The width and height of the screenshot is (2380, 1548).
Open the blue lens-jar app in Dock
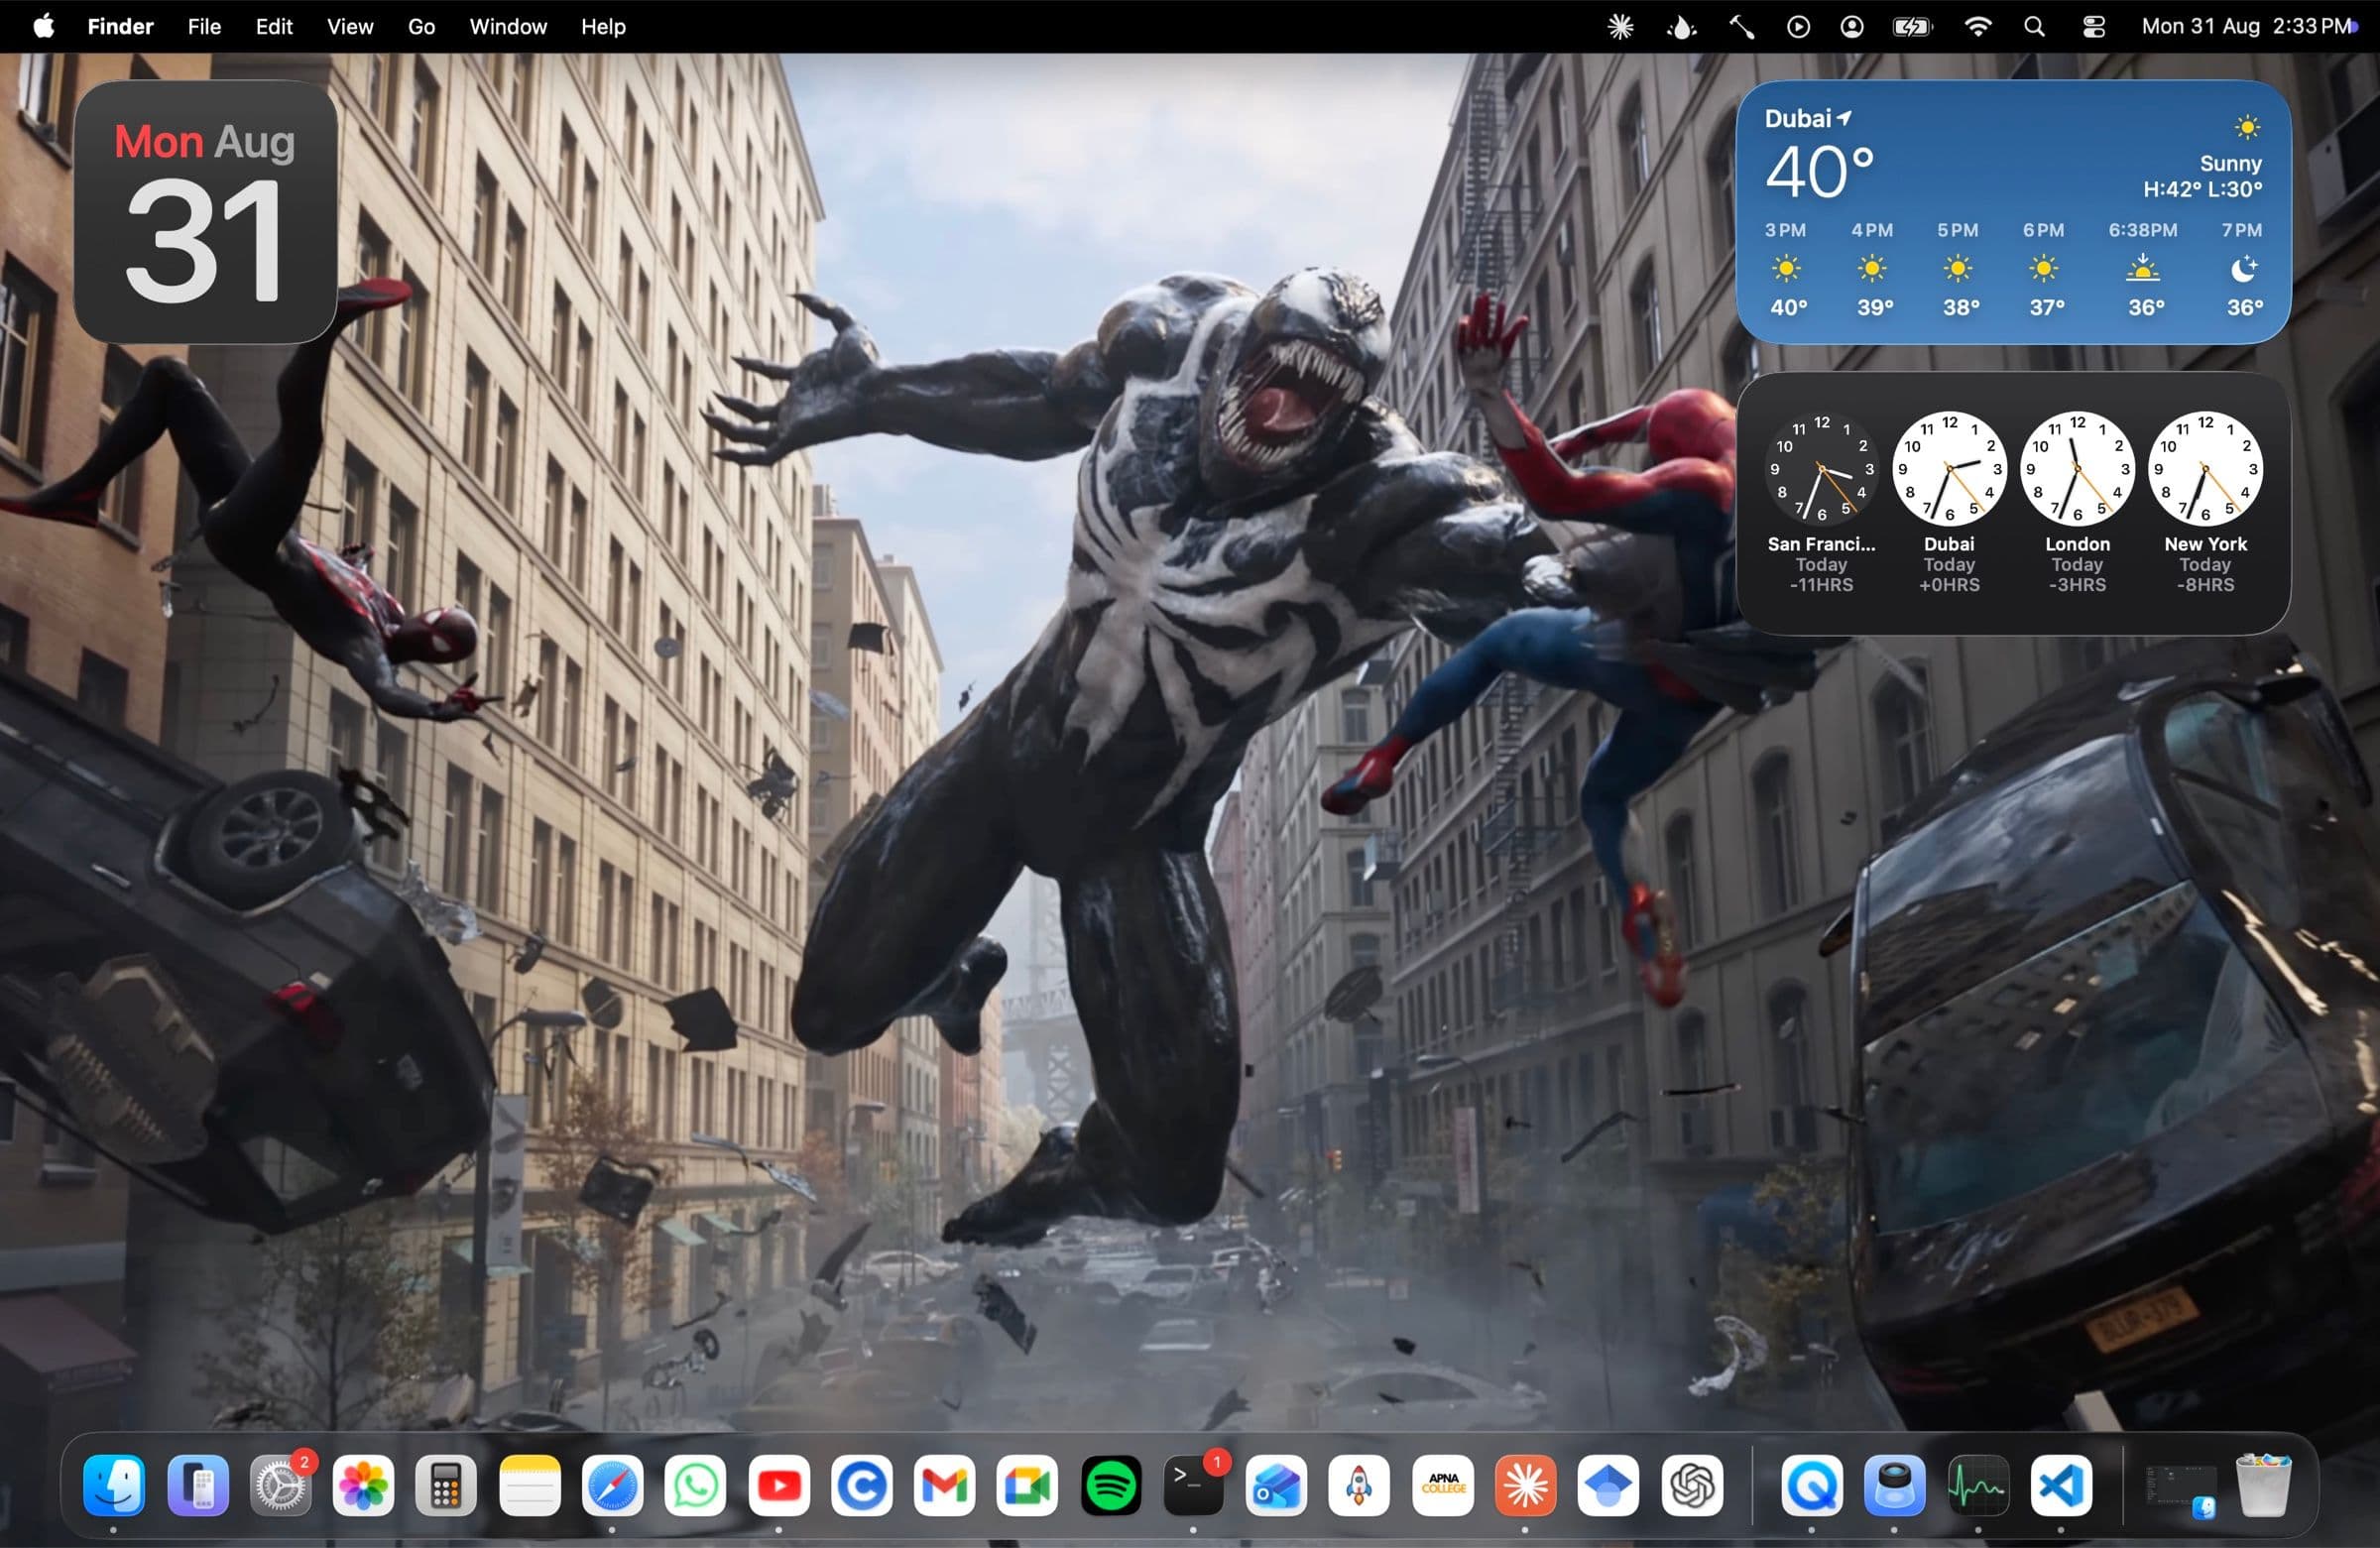click(x=1894, y=1485)
